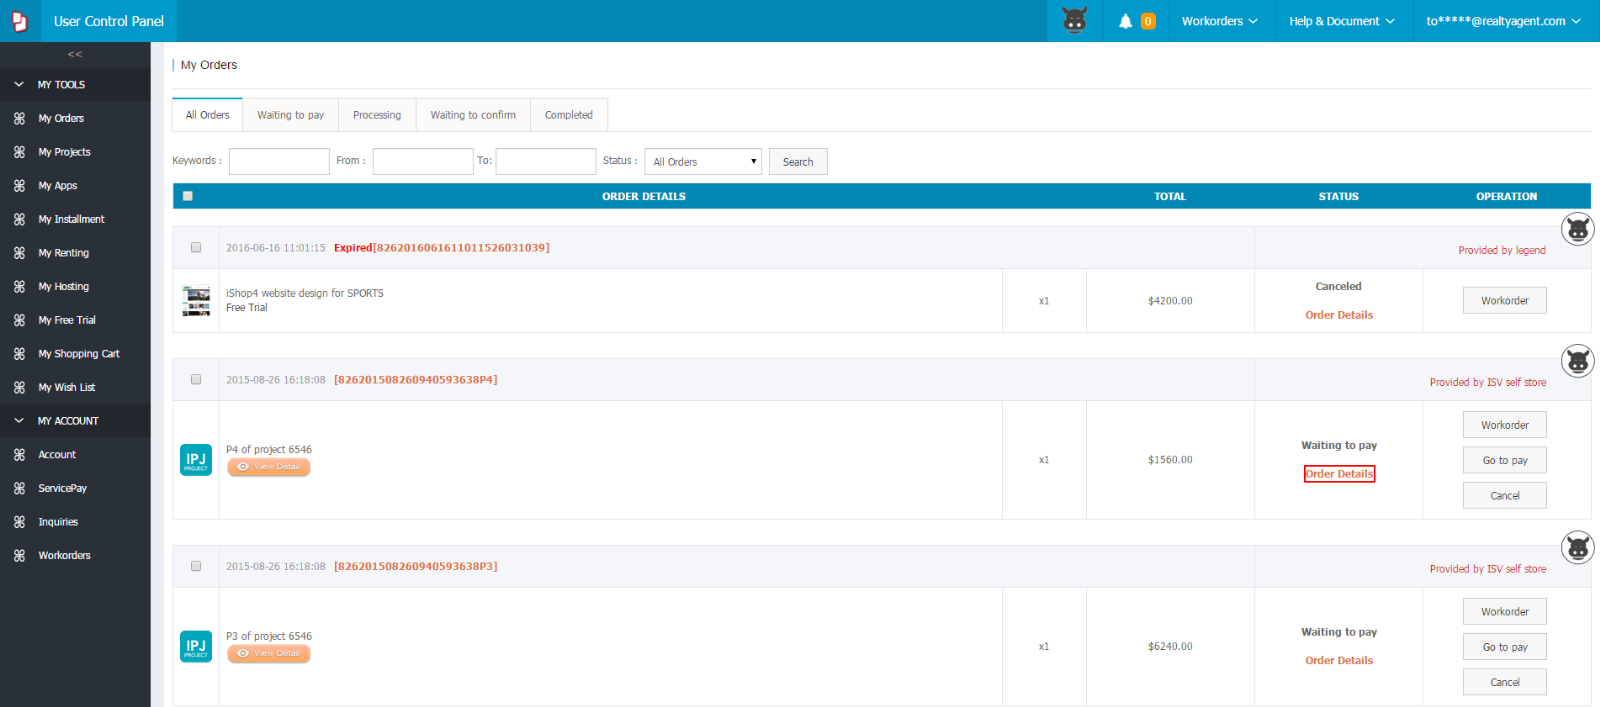Focus the To date input field

coord(546,161)
